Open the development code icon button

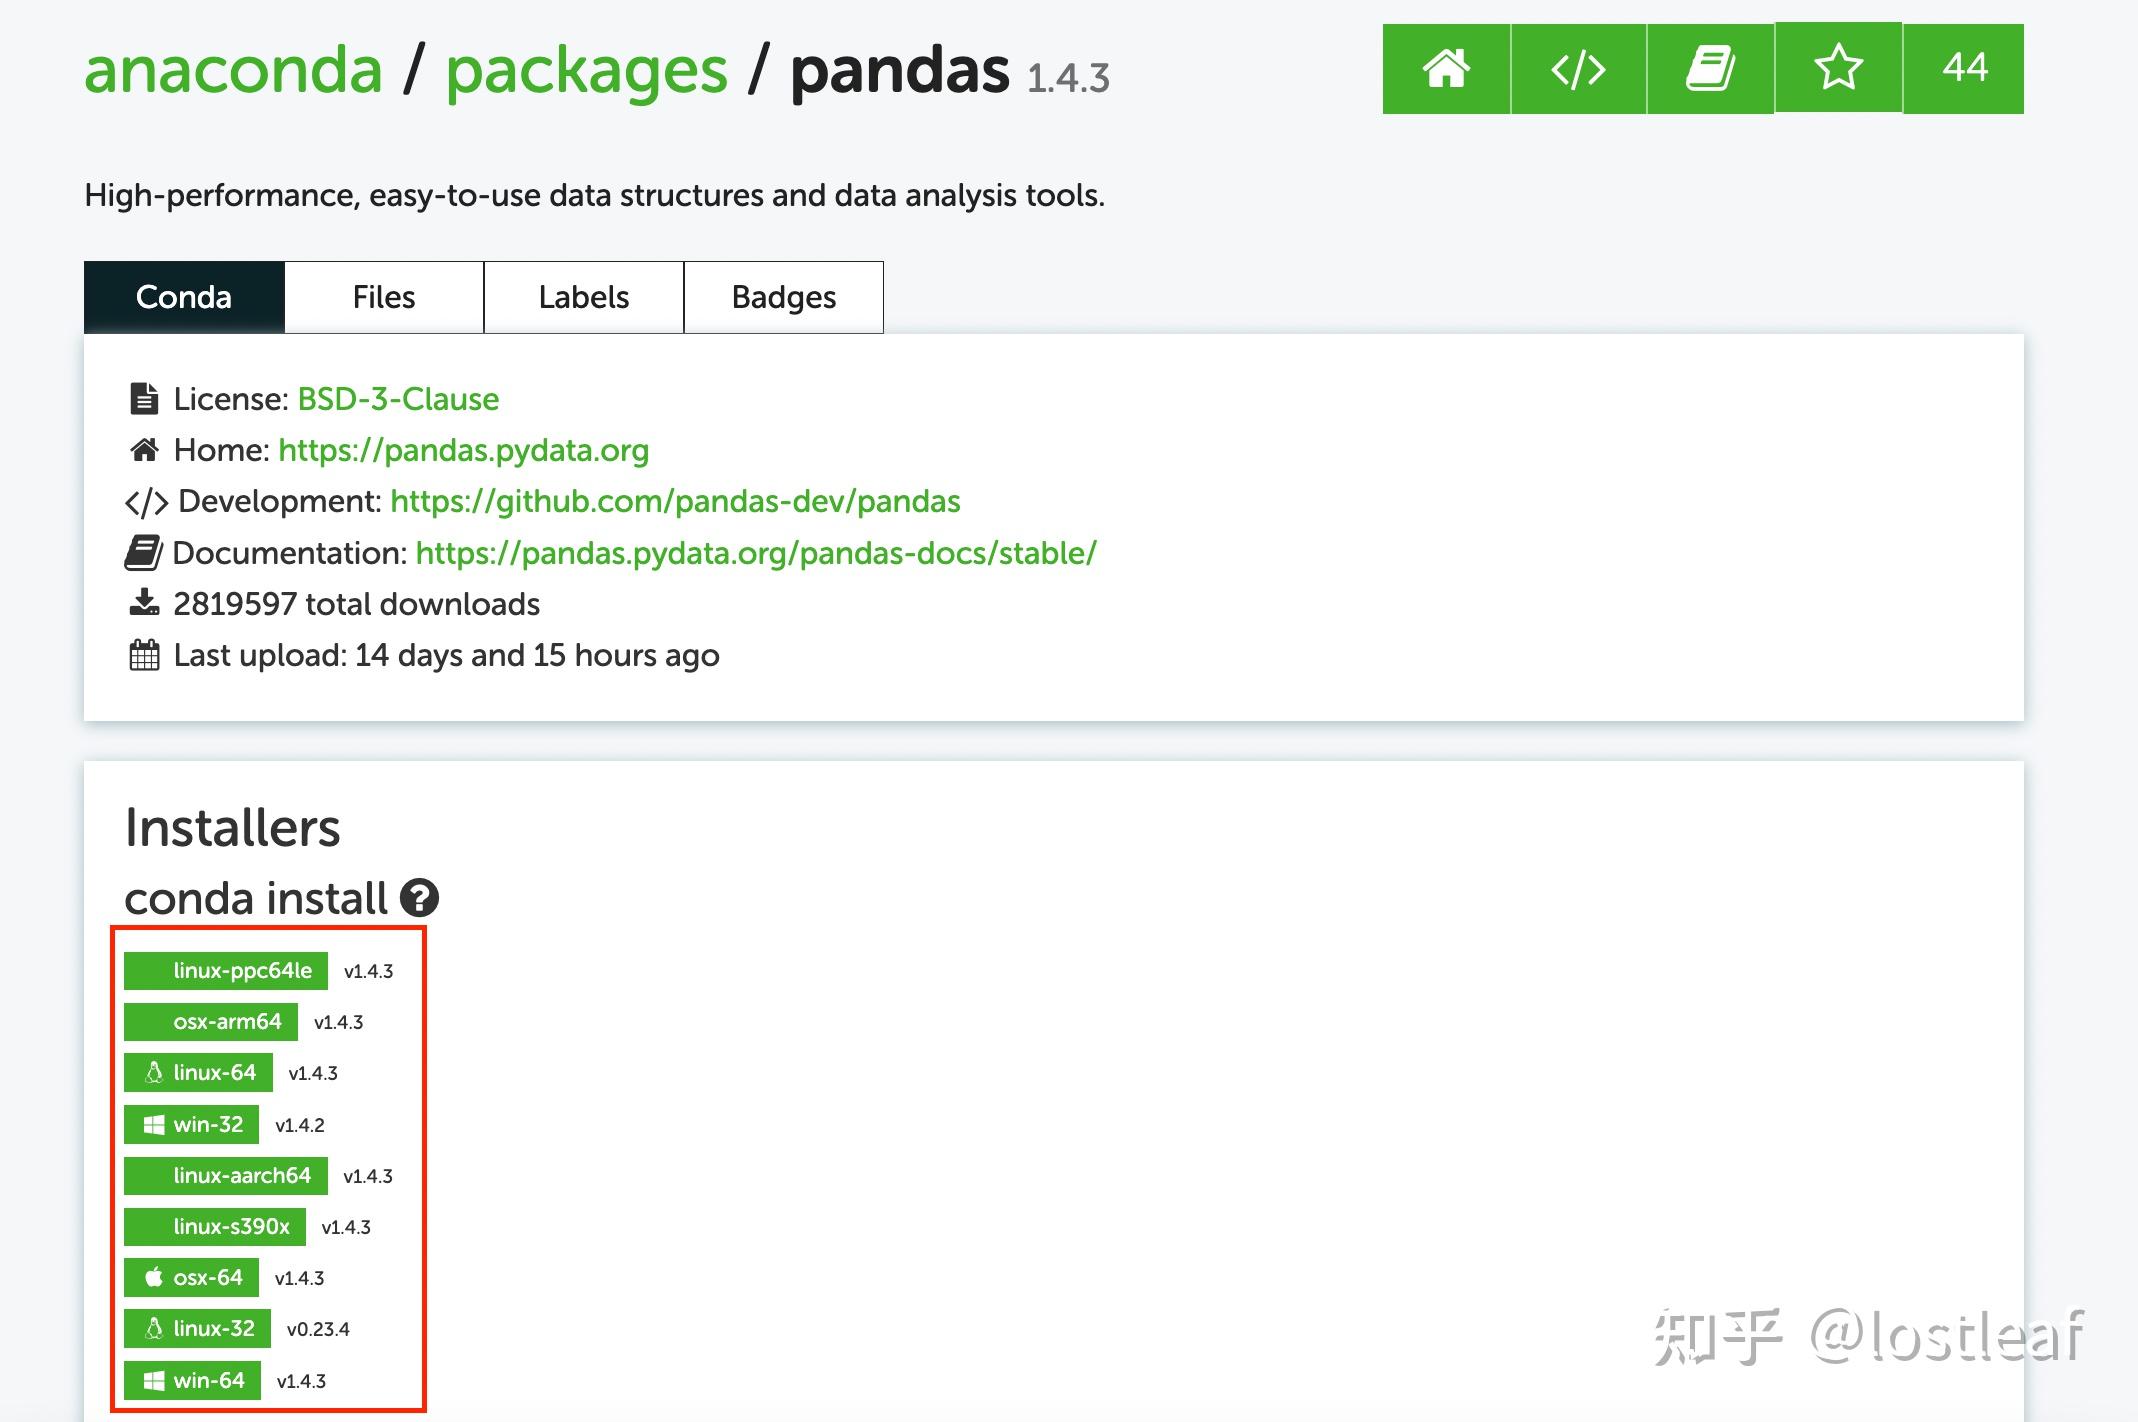(1578, 69)
